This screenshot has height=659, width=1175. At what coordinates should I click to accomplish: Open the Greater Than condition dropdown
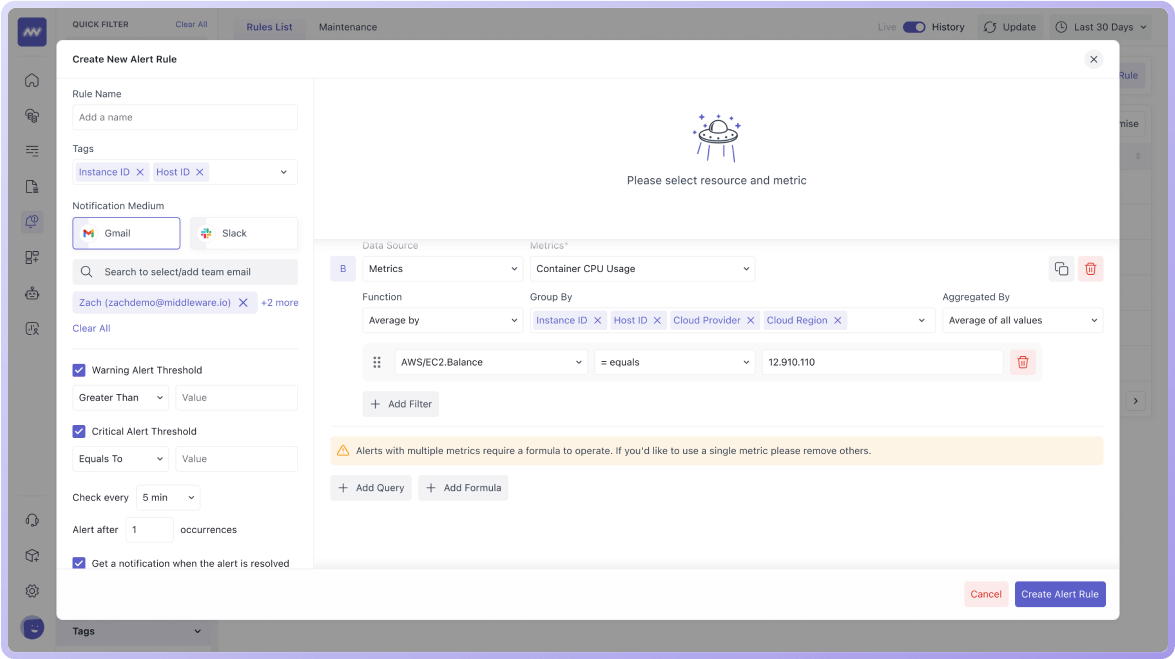[x=121, y=397]
